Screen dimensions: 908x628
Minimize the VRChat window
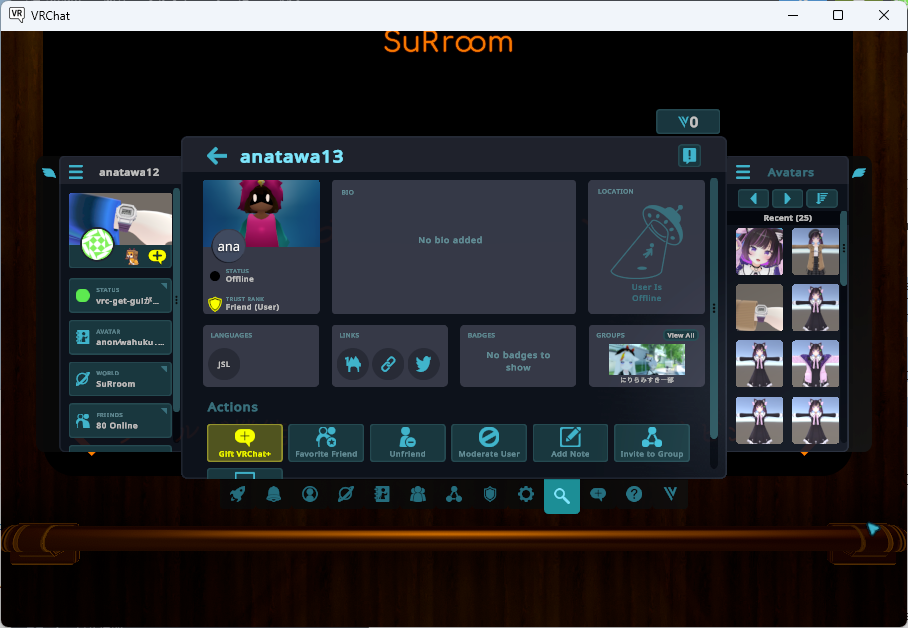pos(793,15)
